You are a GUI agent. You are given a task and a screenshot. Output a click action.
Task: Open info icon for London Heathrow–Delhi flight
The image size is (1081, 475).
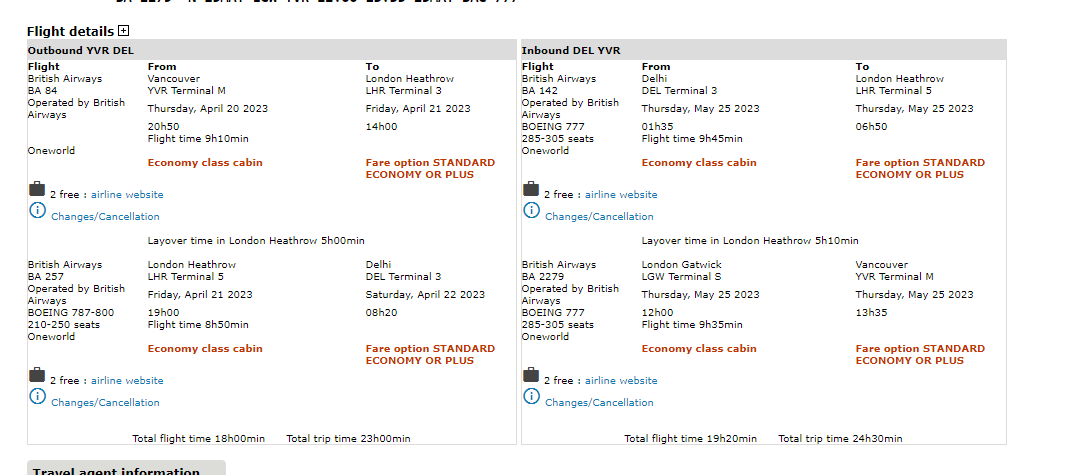point(37,396)
